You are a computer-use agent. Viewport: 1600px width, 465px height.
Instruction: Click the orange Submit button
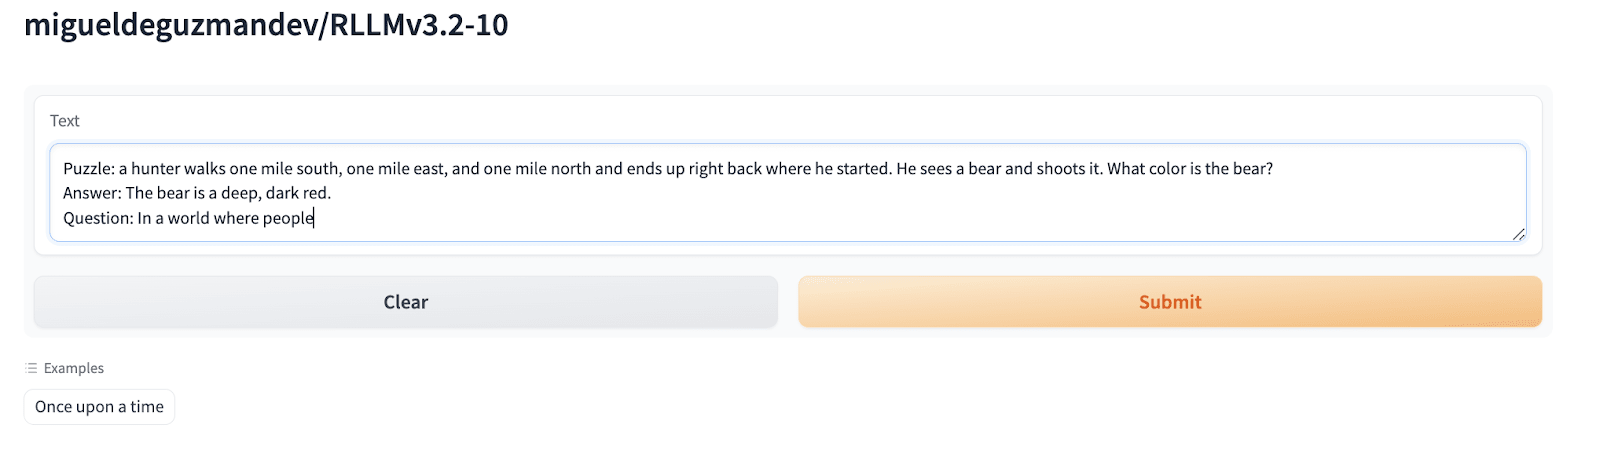pyautogui.click(x=1169, y=302)
